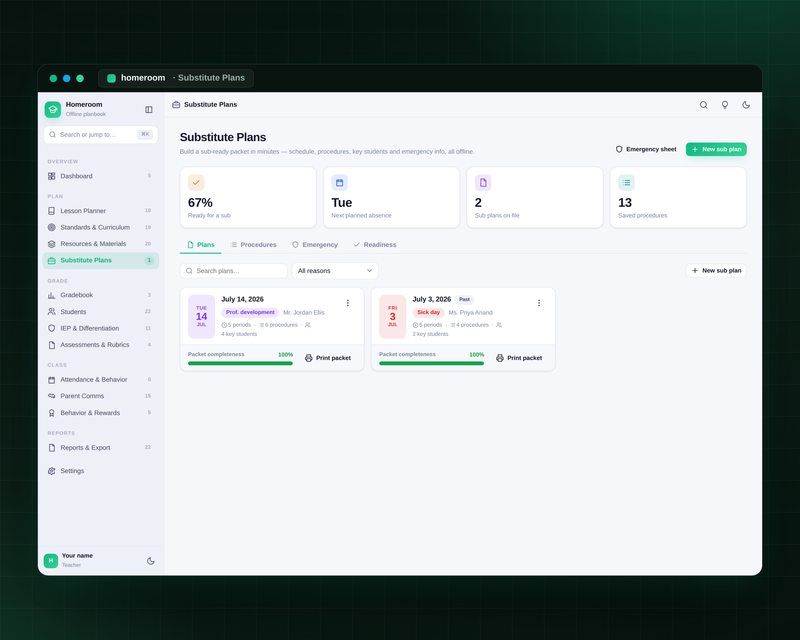
Task: Toggle theme via moon icon beside Your name
Action: 151,560
